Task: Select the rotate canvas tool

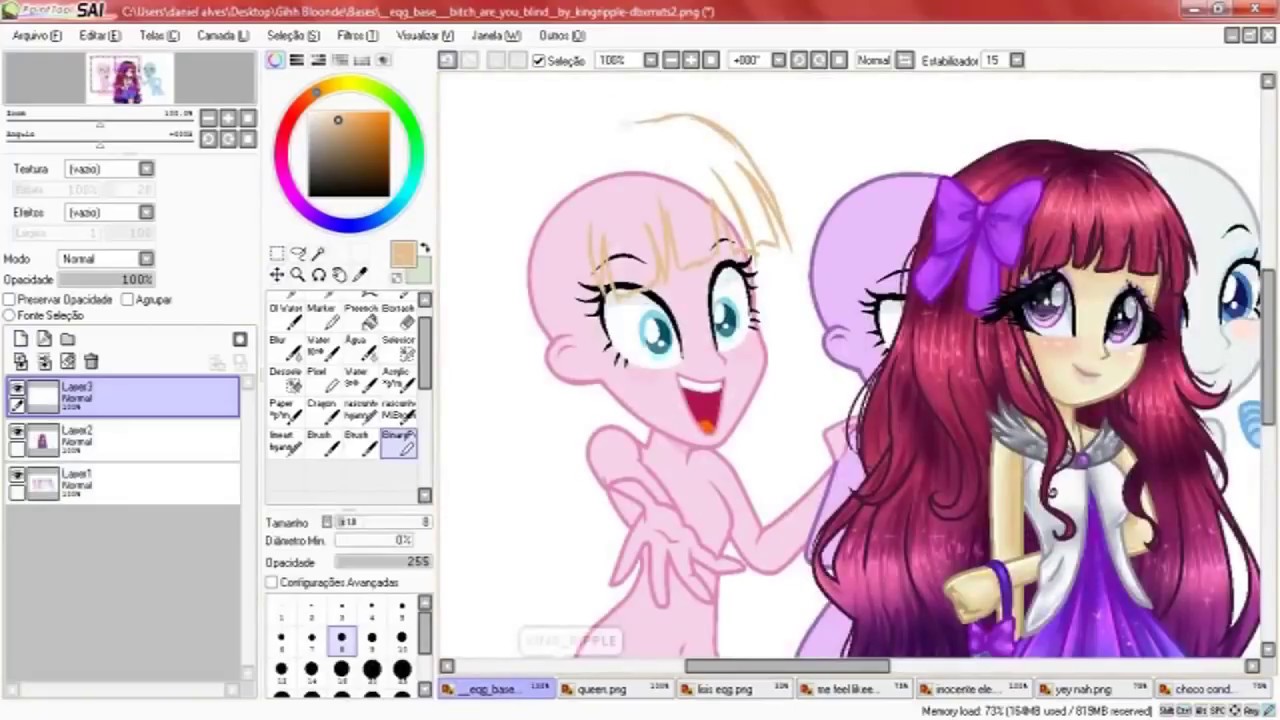Action: pos(318,275)
